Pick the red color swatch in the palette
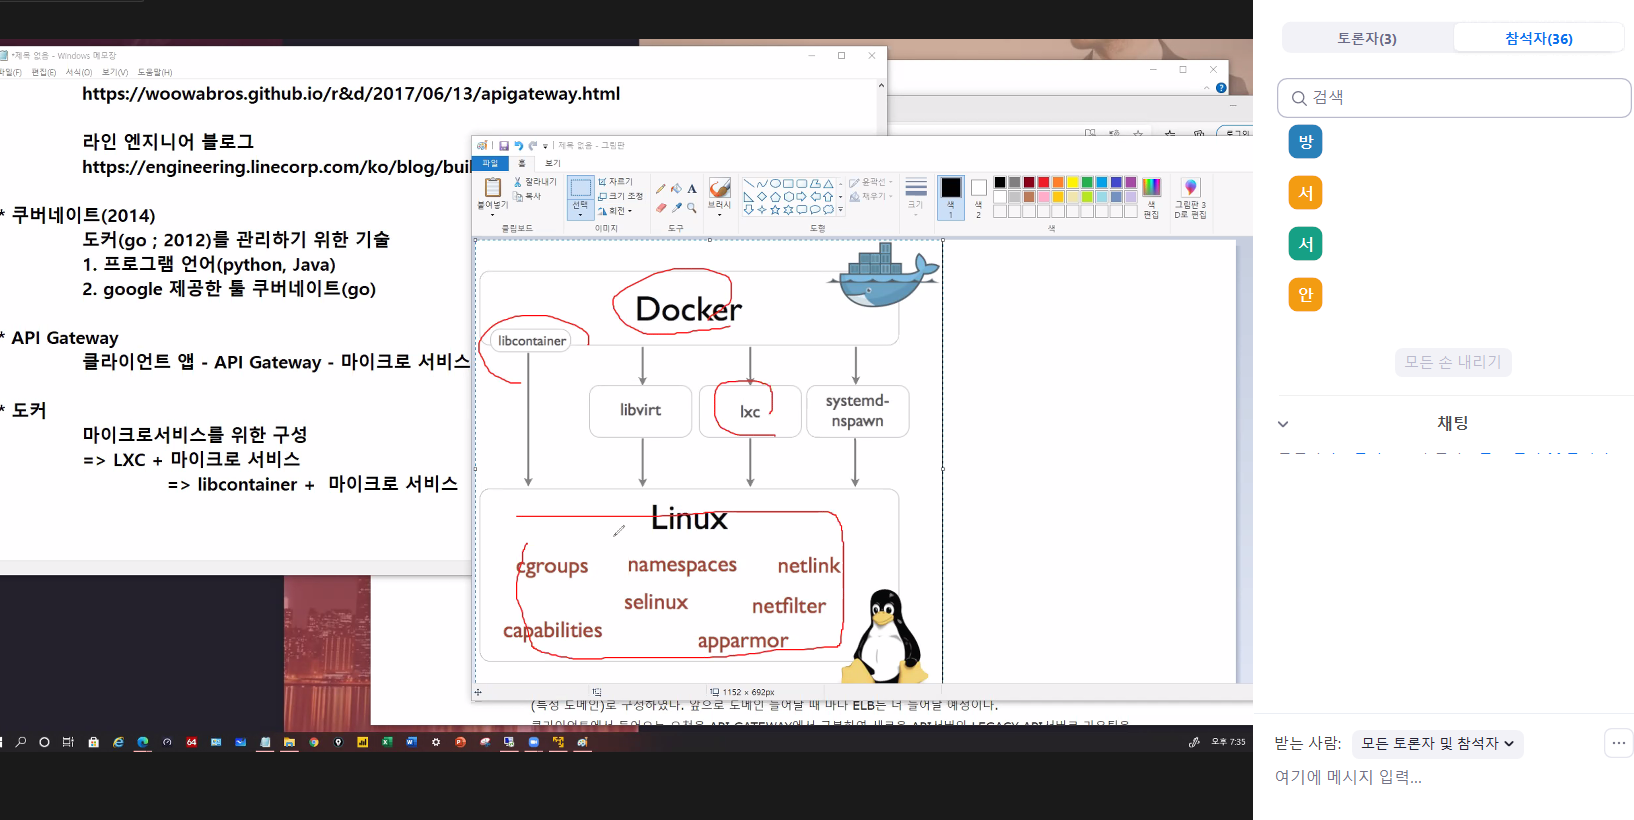This screenshot has width=1634, height=820. (x=1043, y=183)
